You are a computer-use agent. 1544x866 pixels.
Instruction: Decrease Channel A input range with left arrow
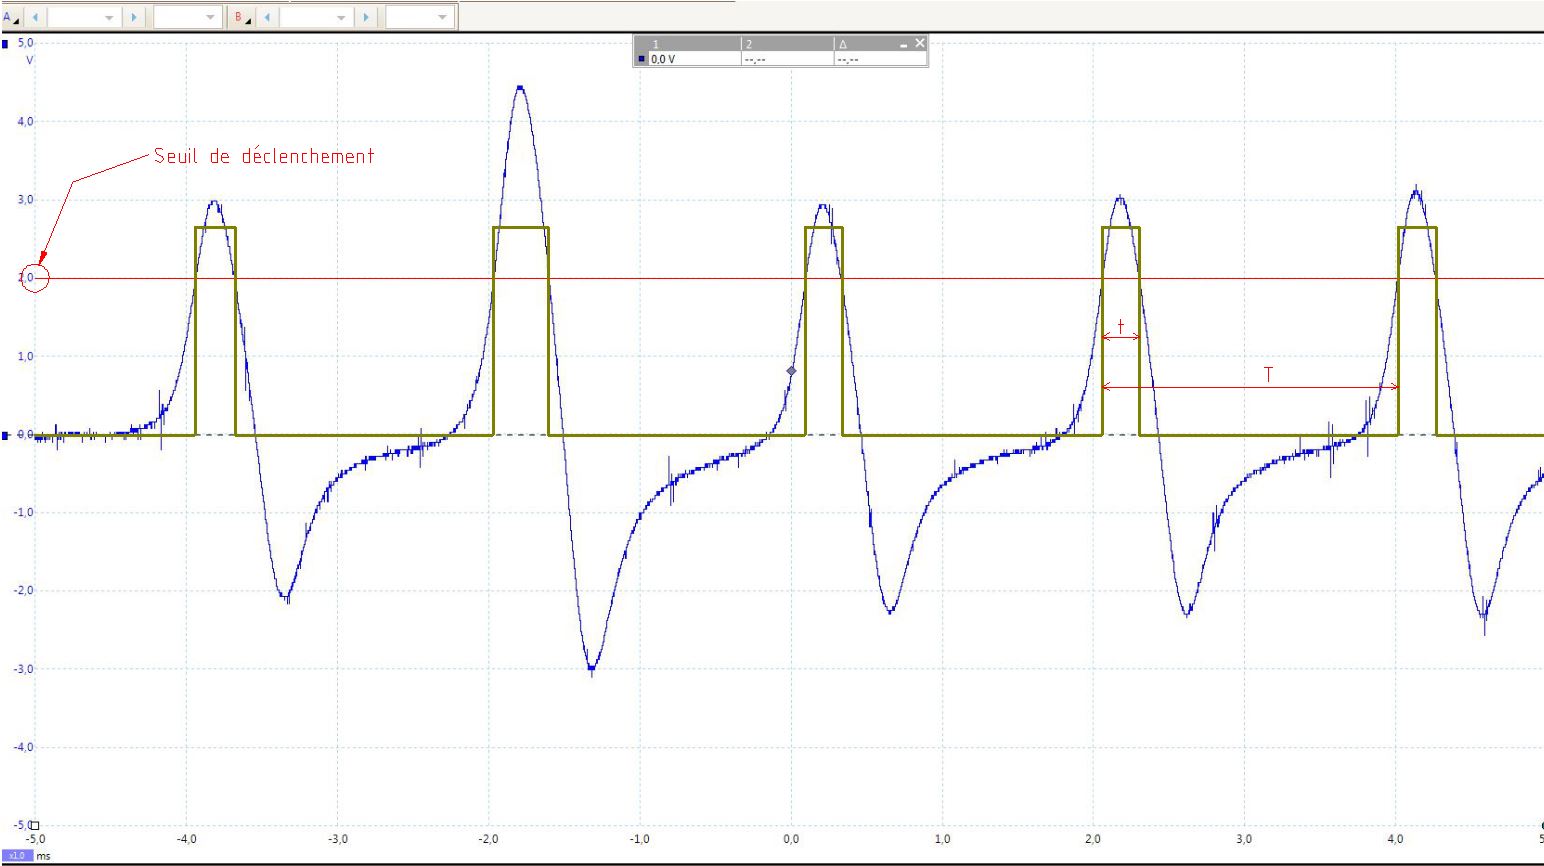coord(36,17)
